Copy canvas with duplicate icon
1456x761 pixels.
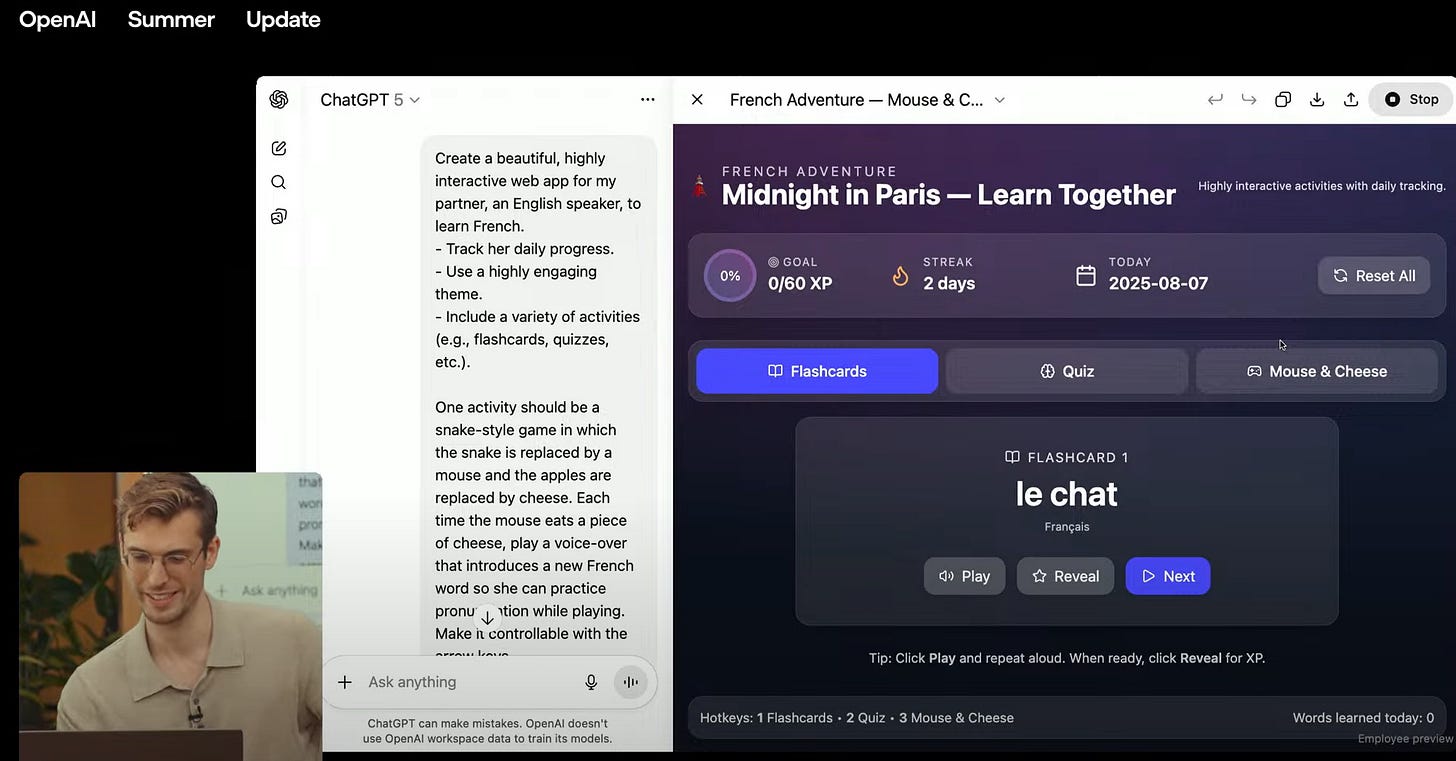tap(1283, 99)
